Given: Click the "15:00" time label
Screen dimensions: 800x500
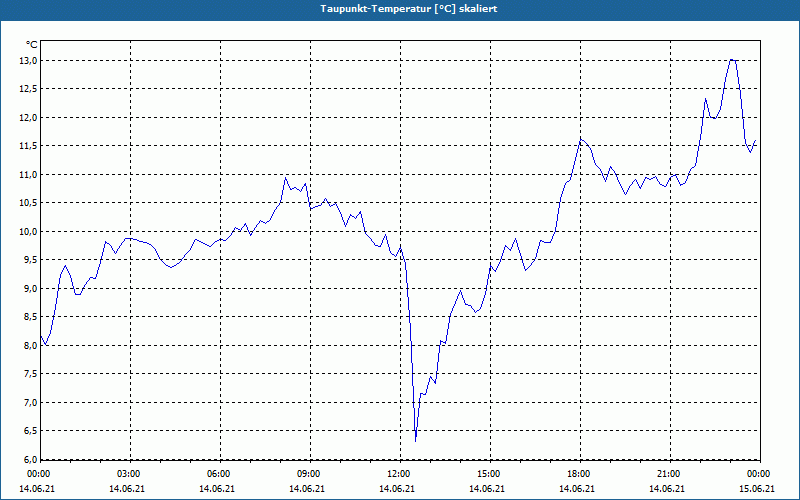Looking at the screenshot, I should point(488,474).
